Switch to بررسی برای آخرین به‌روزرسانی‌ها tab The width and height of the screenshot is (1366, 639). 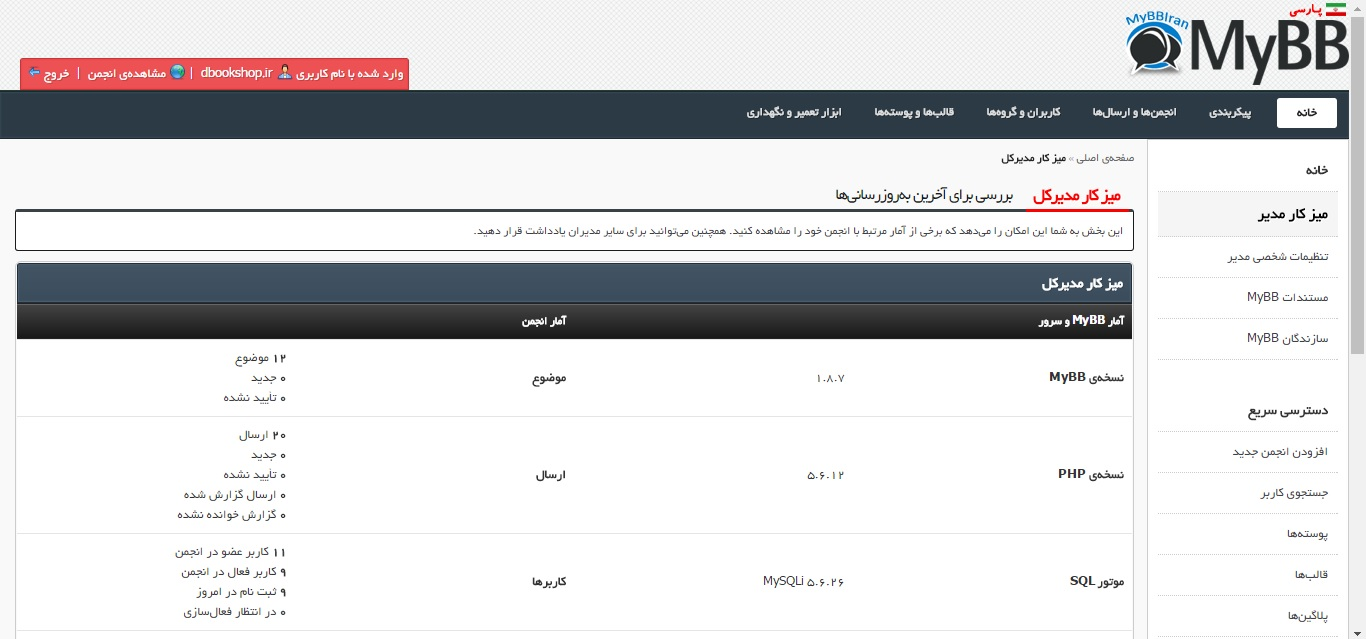[x=925, y=194]
